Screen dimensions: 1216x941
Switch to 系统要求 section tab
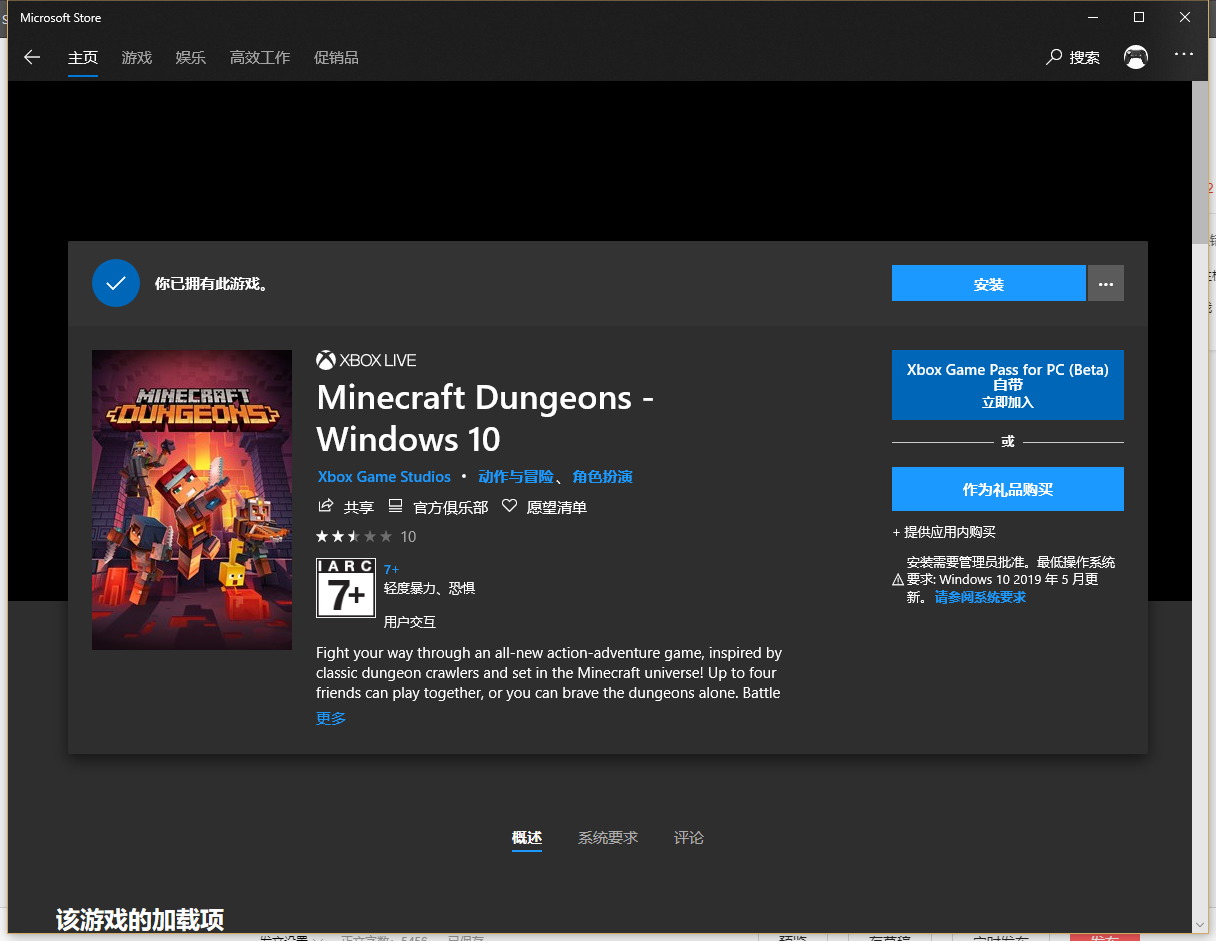pos(608,838)
